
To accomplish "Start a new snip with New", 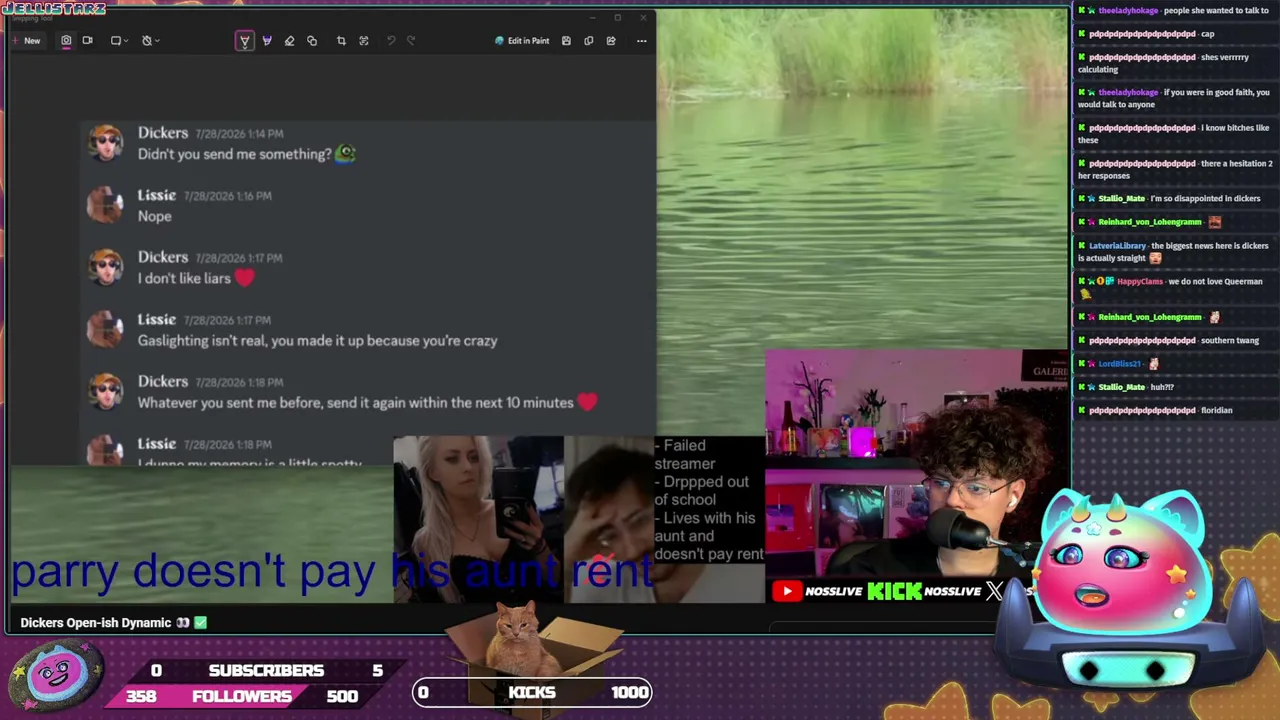I will click(26, 41).
